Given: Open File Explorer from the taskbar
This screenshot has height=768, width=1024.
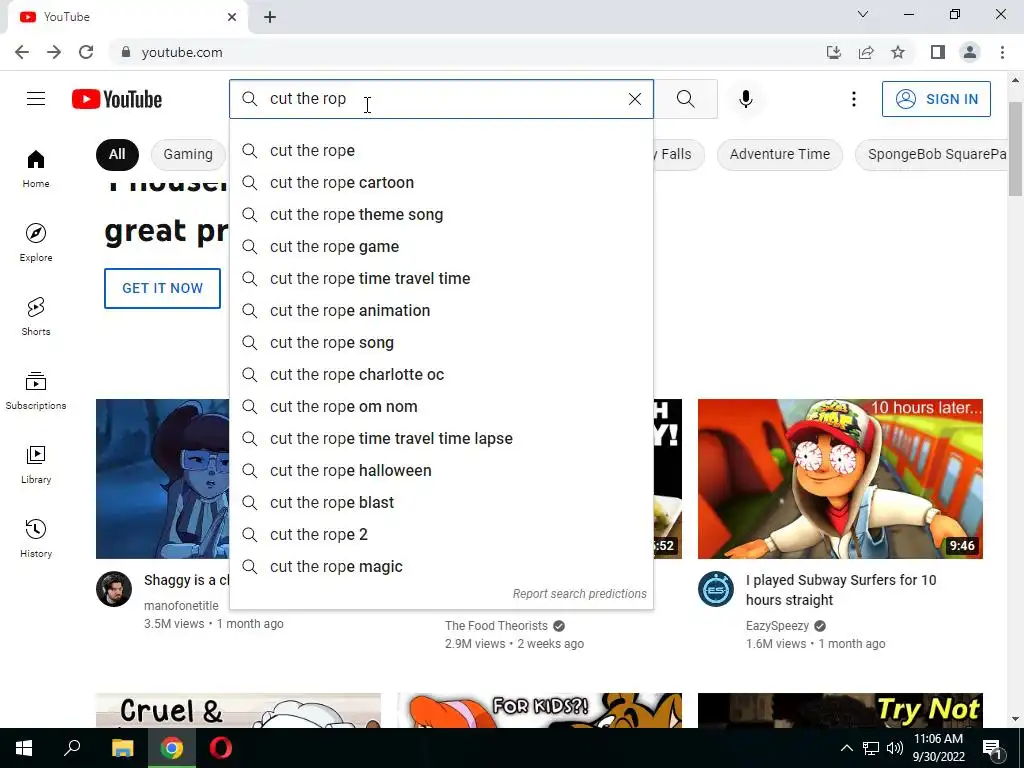Looking at the screenshot, I should pyautogui.click(x=122, y=748).
